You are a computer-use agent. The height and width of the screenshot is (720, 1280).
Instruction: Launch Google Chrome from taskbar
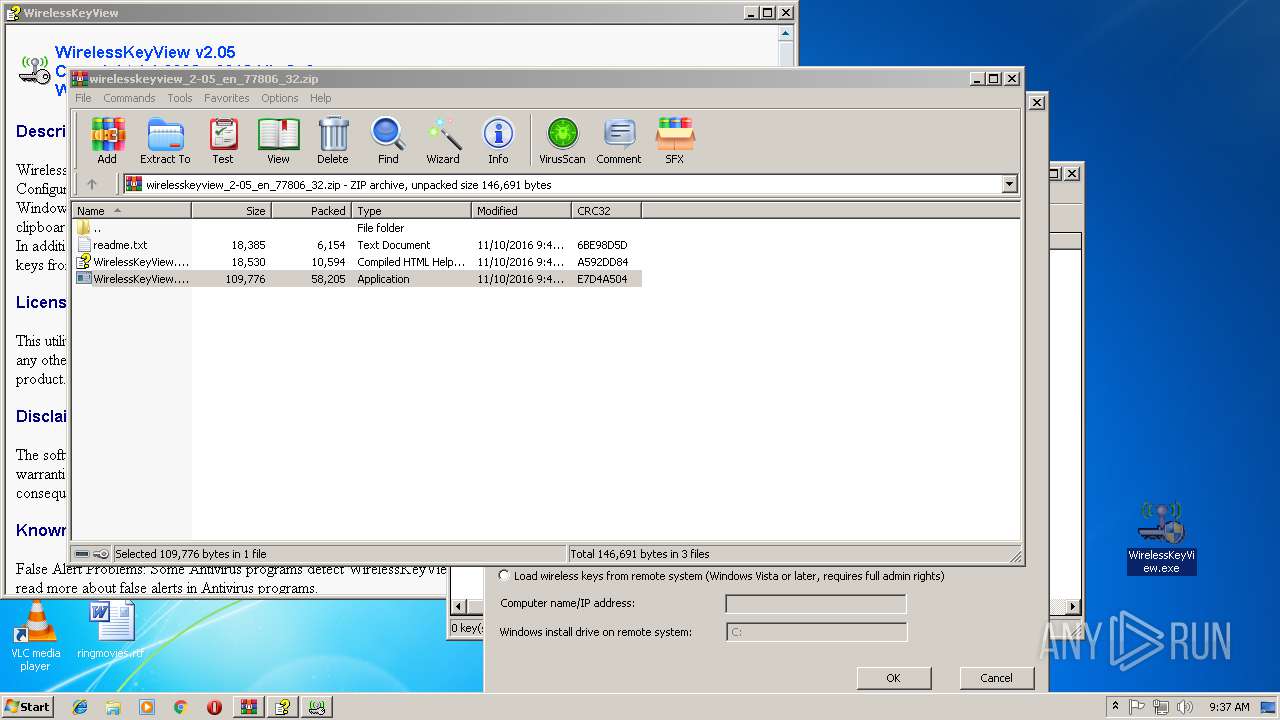tap(180, 707)
